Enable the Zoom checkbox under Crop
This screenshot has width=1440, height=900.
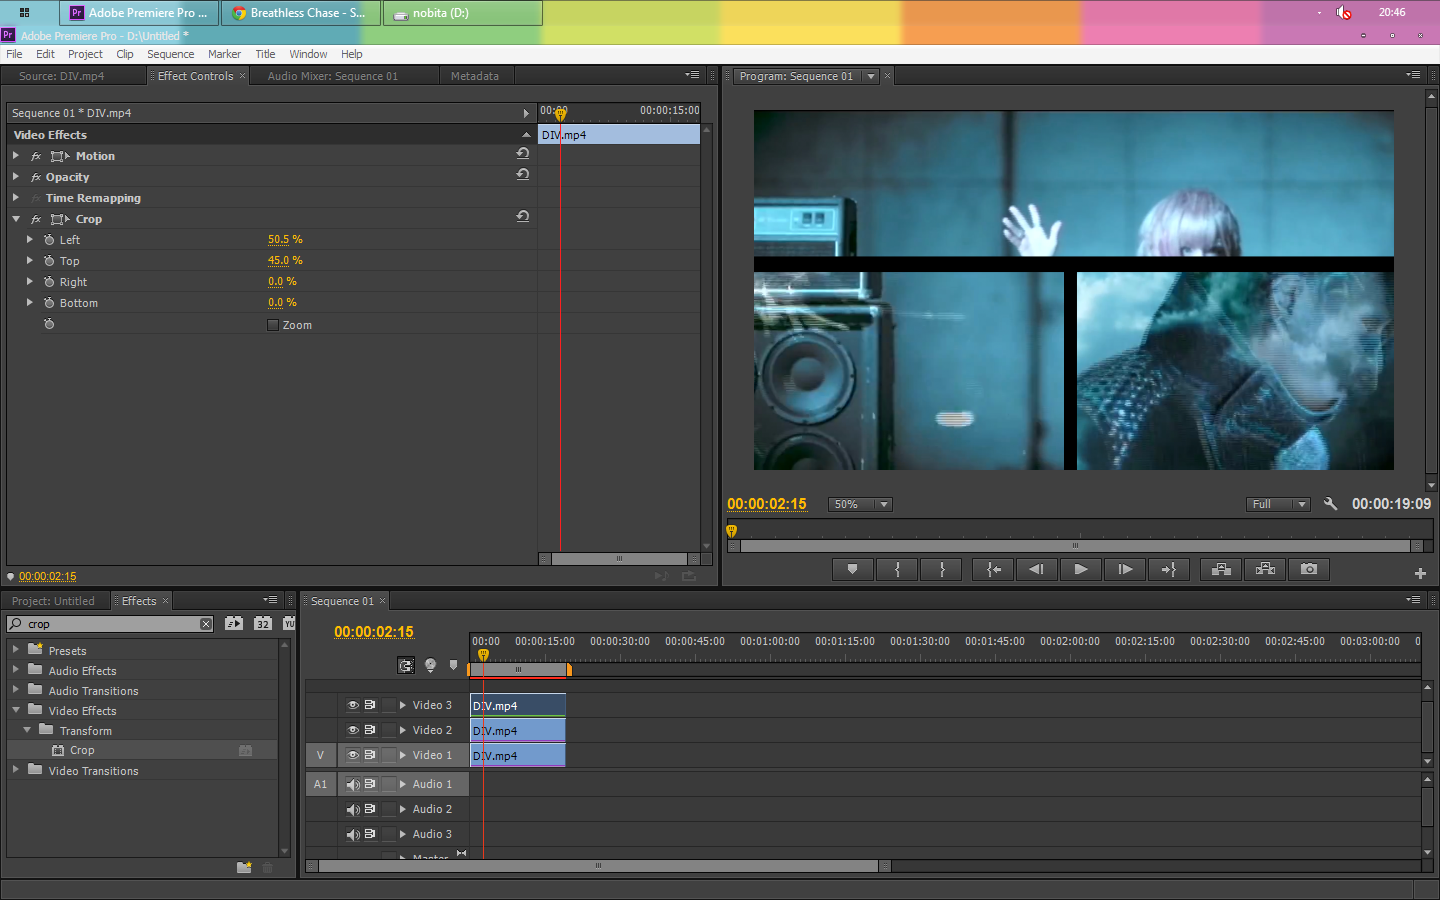pos(273,325)
